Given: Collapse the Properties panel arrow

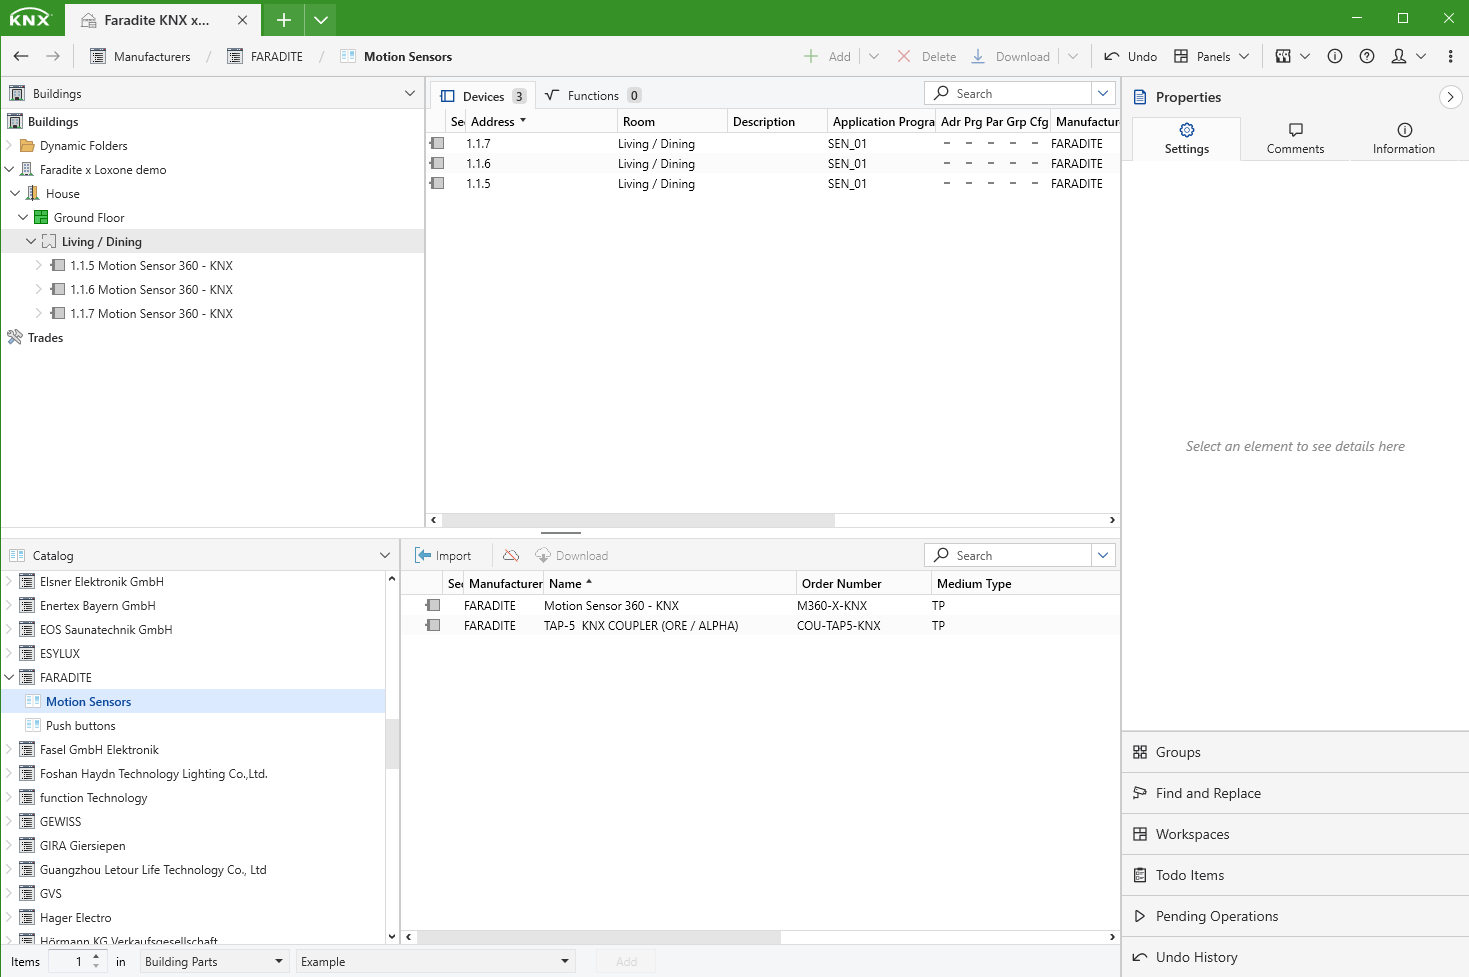Looking at the screenshot, I should click(1450, 97).
